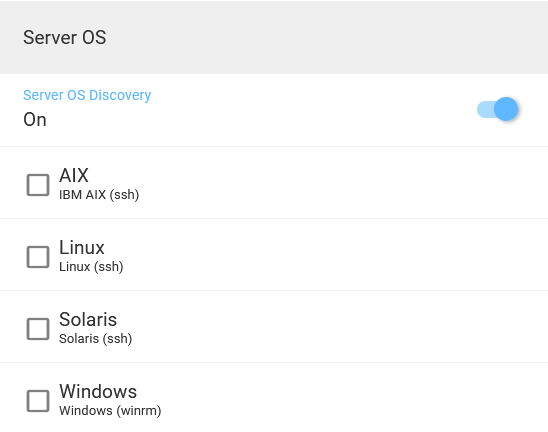
Task: Click empty area of the Linux row
Action: click(342, 255)
